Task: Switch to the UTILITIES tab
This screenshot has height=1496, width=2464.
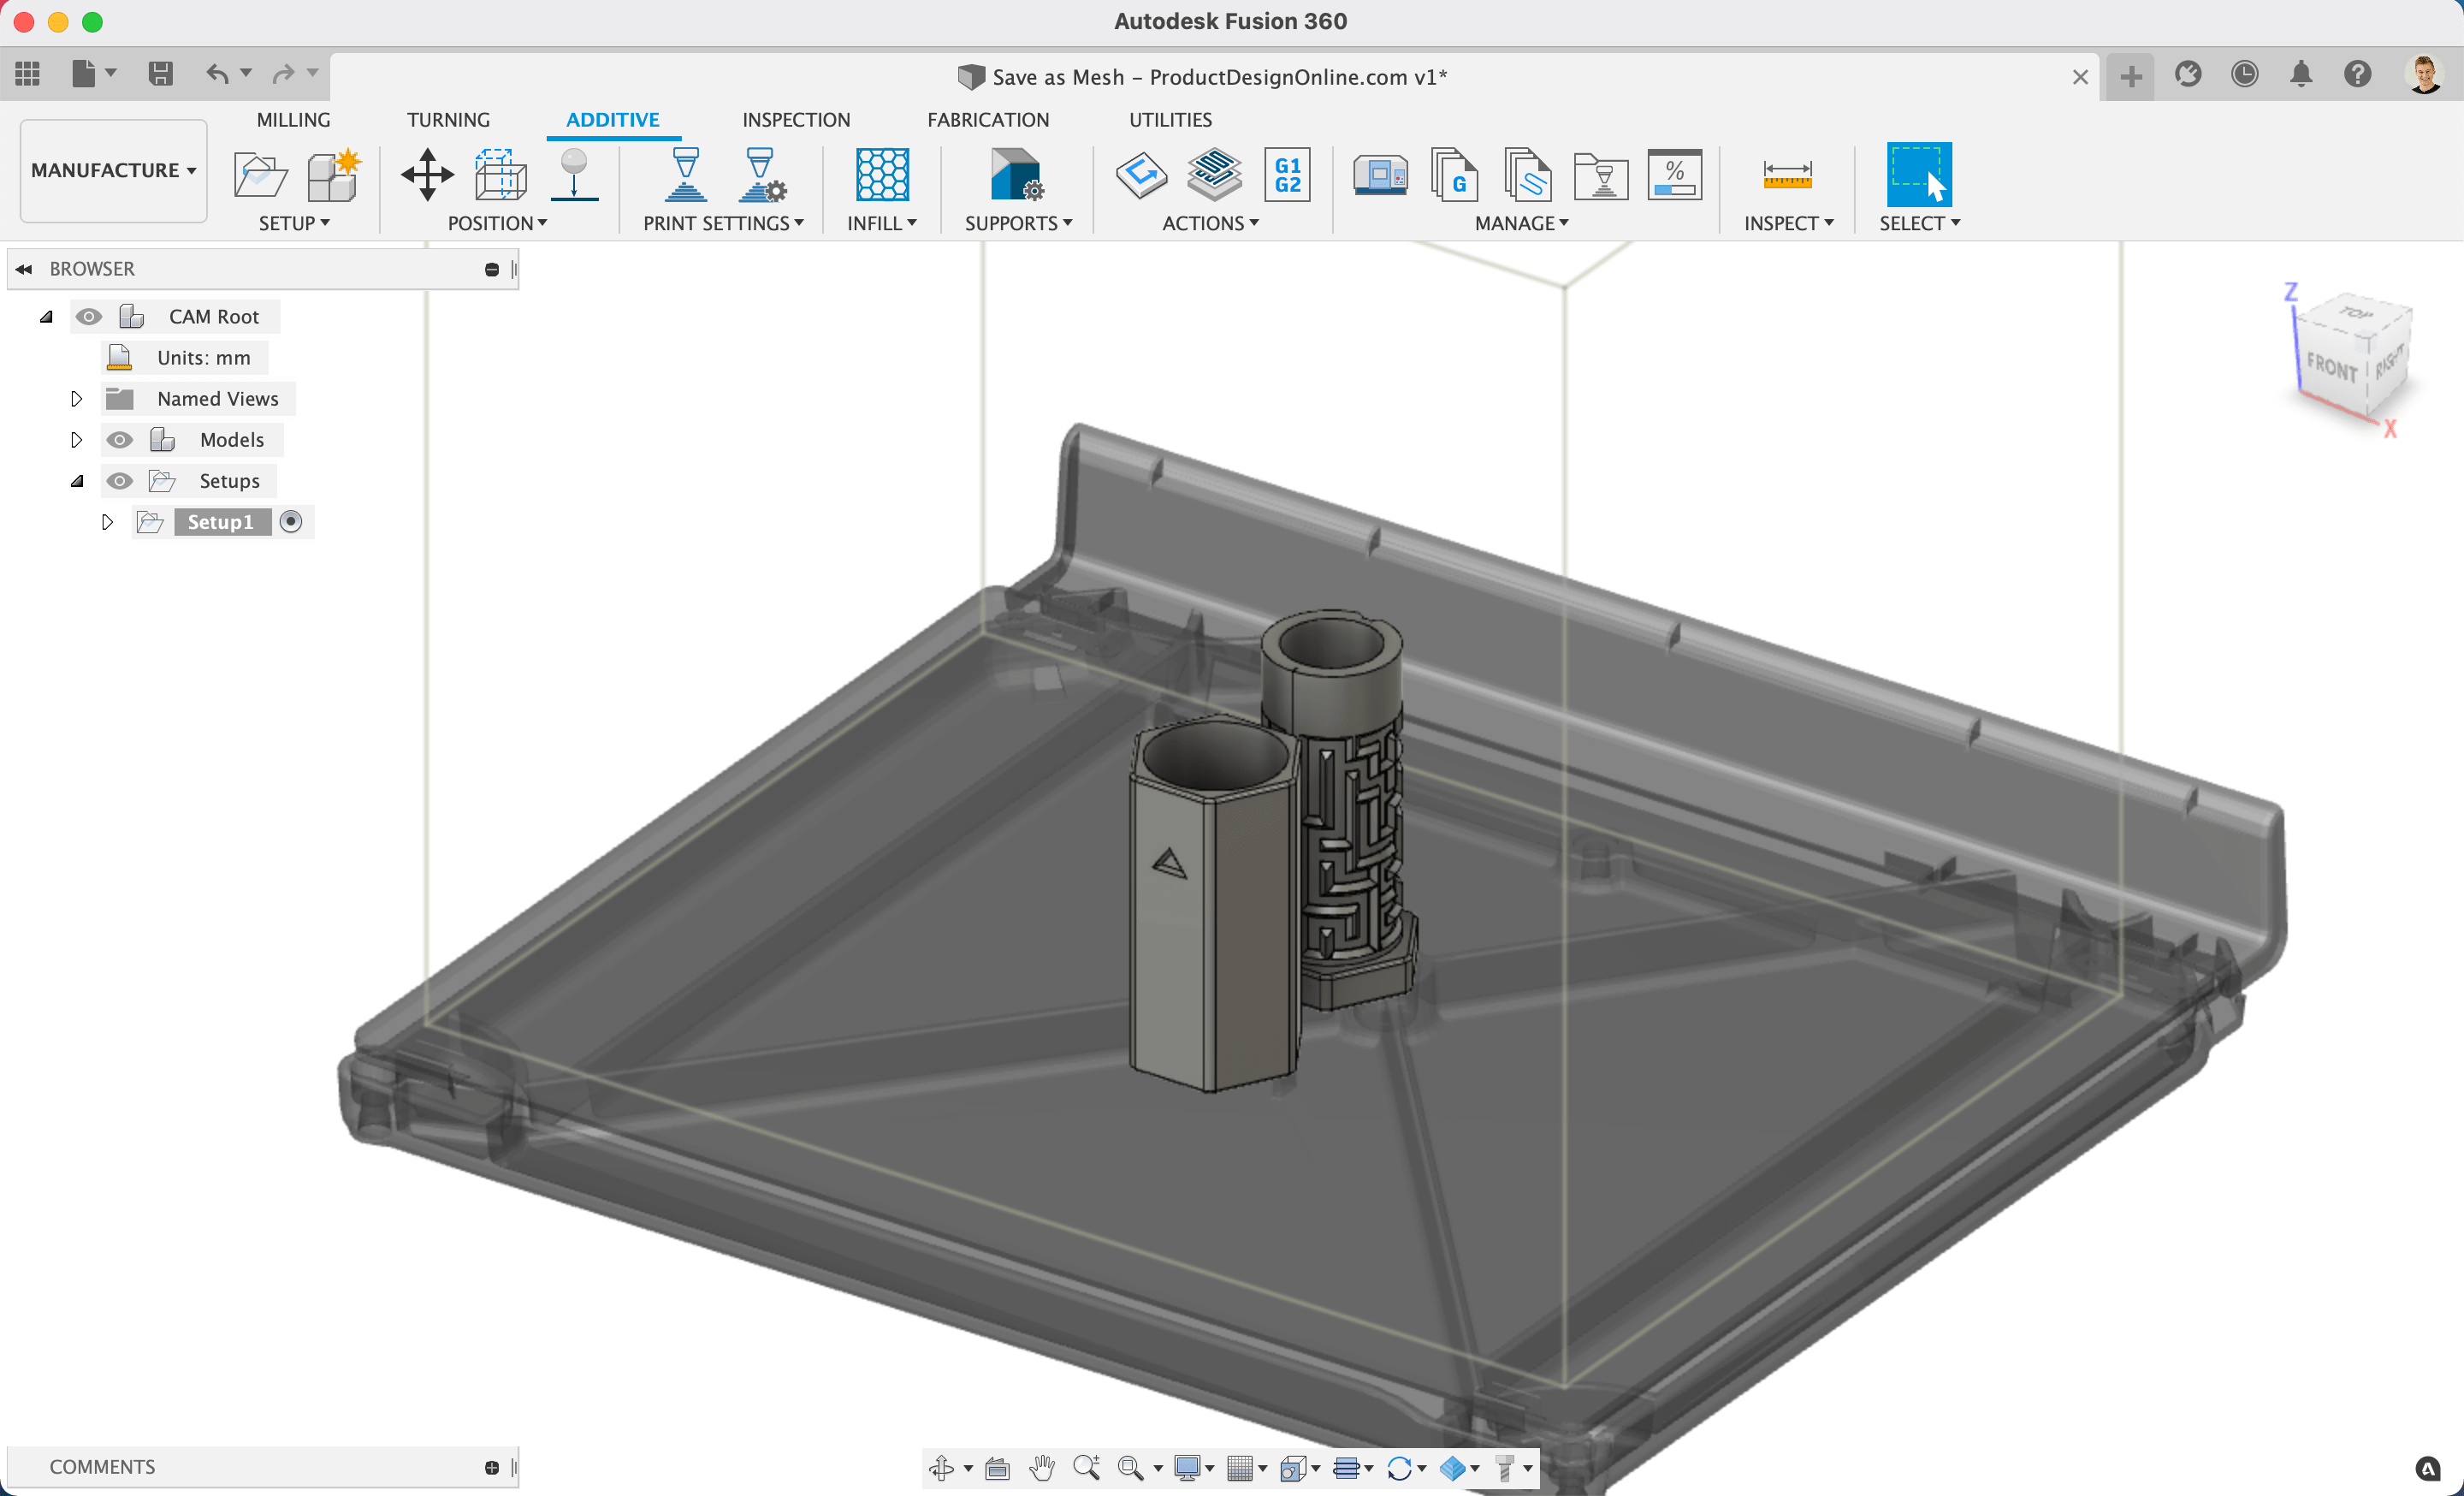Action: point(1170,120)
